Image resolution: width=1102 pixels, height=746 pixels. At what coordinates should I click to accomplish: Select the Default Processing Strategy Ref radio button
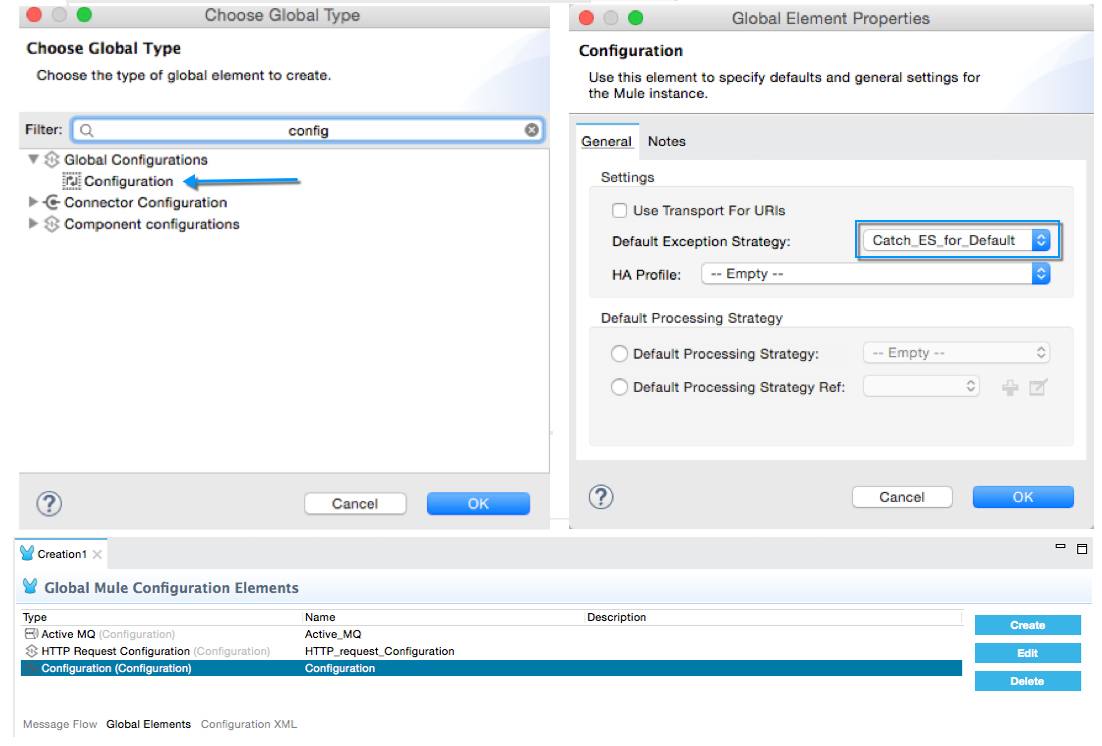(620, 387)
